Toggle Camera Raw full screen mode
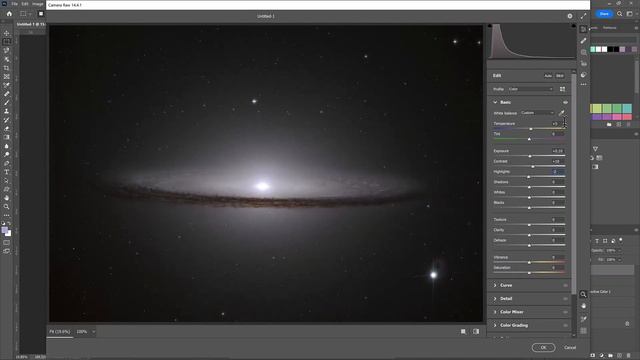640x360 pixels. 583,16
